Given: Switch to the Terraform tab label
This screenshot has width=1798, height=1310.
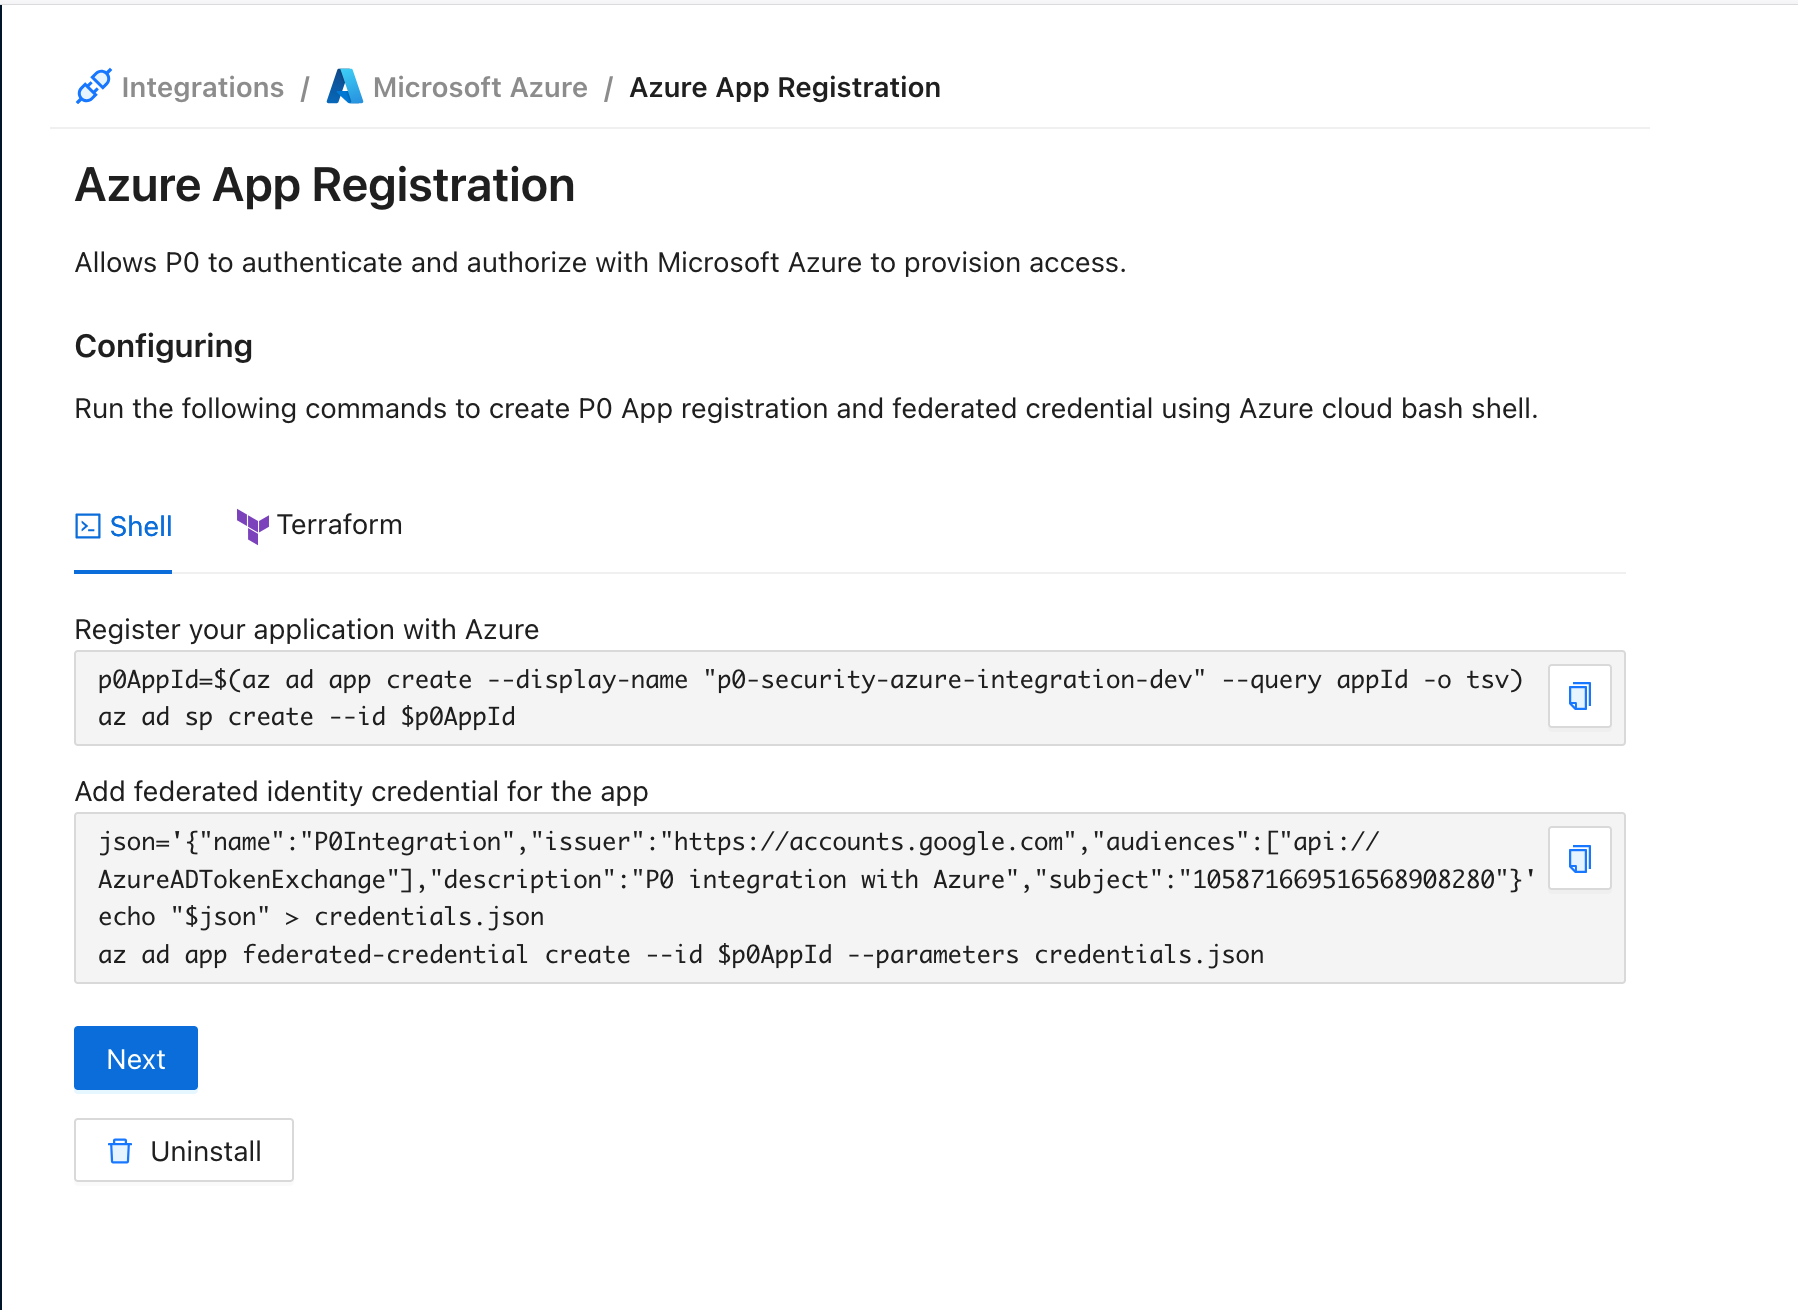Looking at the screenshot, I should tap(339, 525).
